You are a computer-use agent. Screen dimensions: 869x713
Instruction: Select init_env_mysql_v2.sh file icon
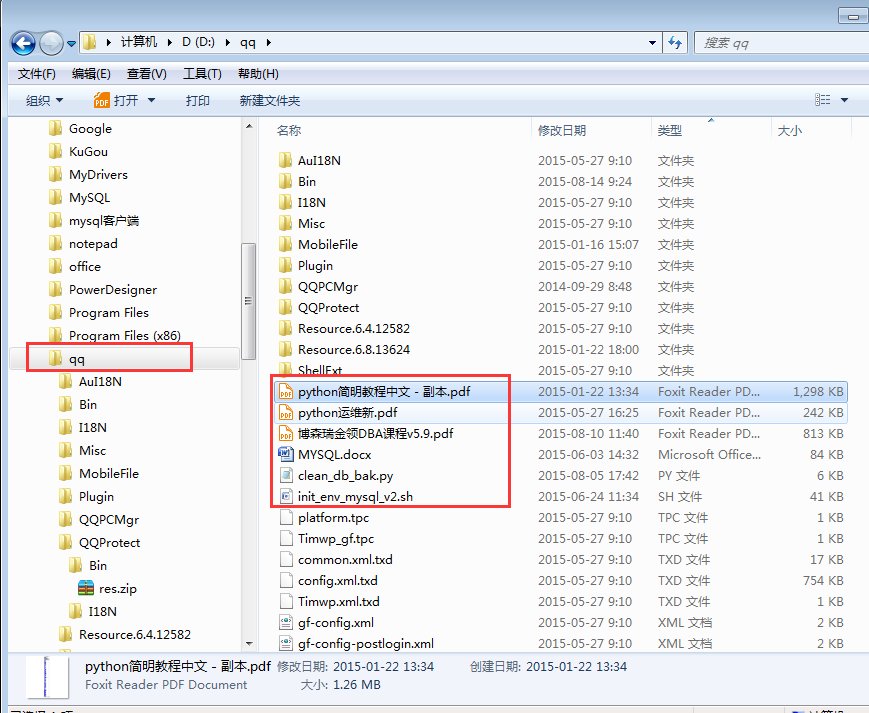tap(286, 496)
